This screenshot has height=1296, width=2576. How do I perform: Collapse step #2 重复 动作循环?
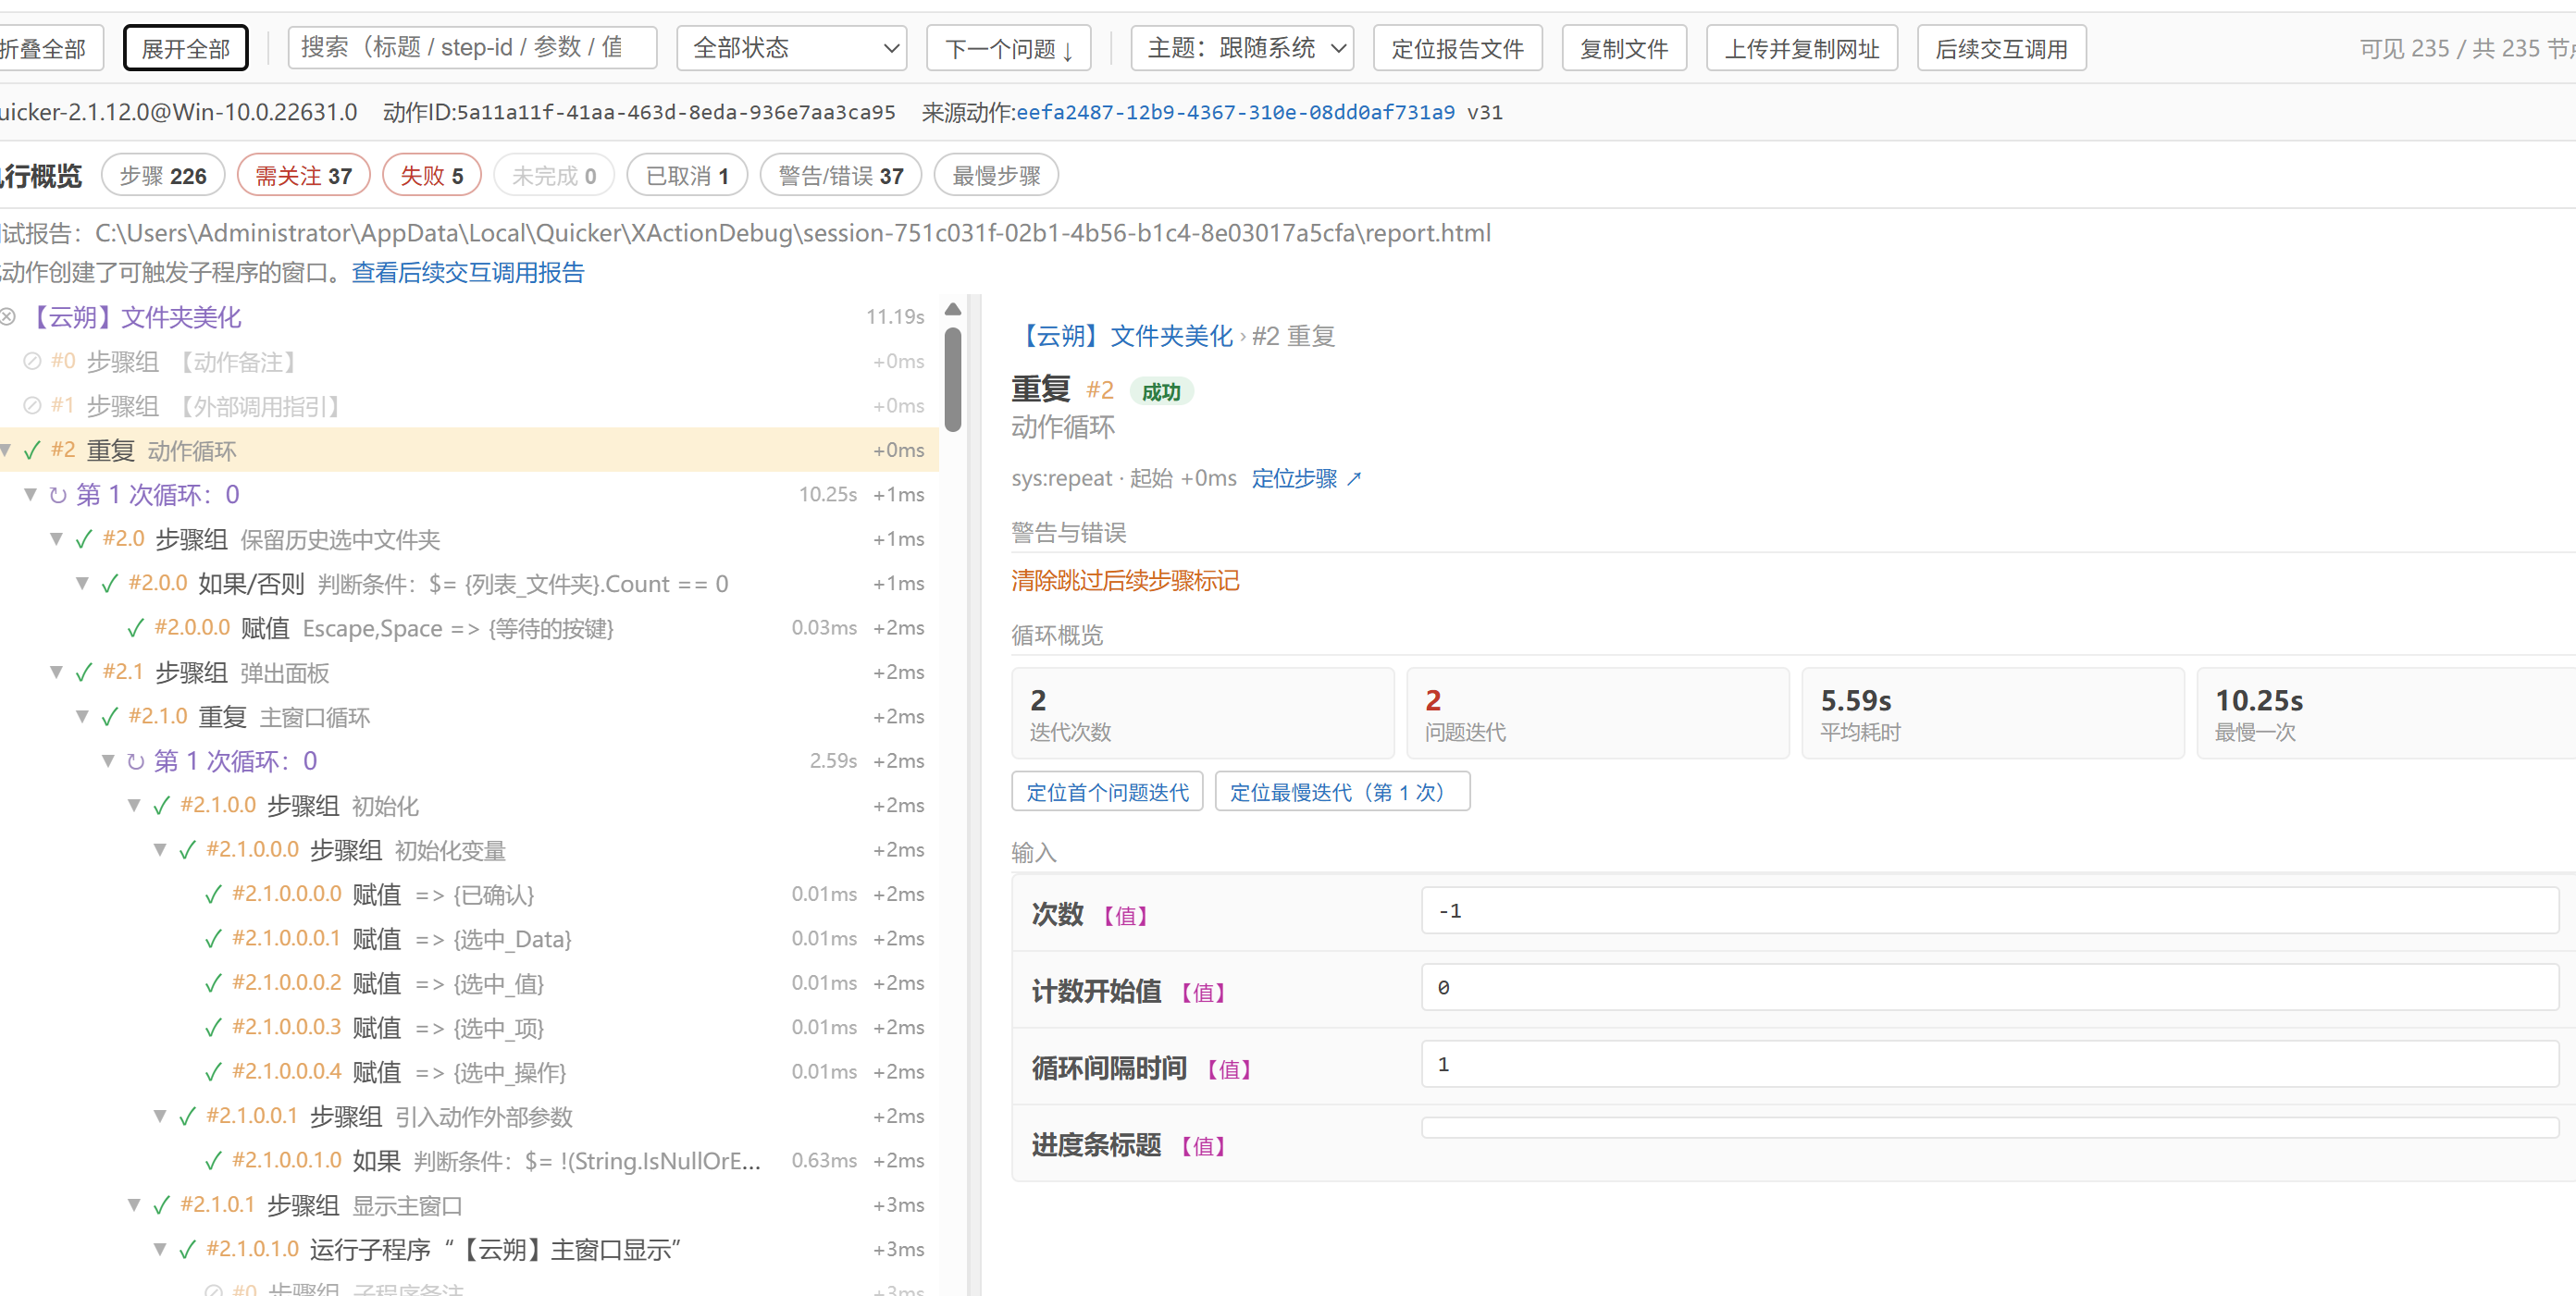[7, 450]
